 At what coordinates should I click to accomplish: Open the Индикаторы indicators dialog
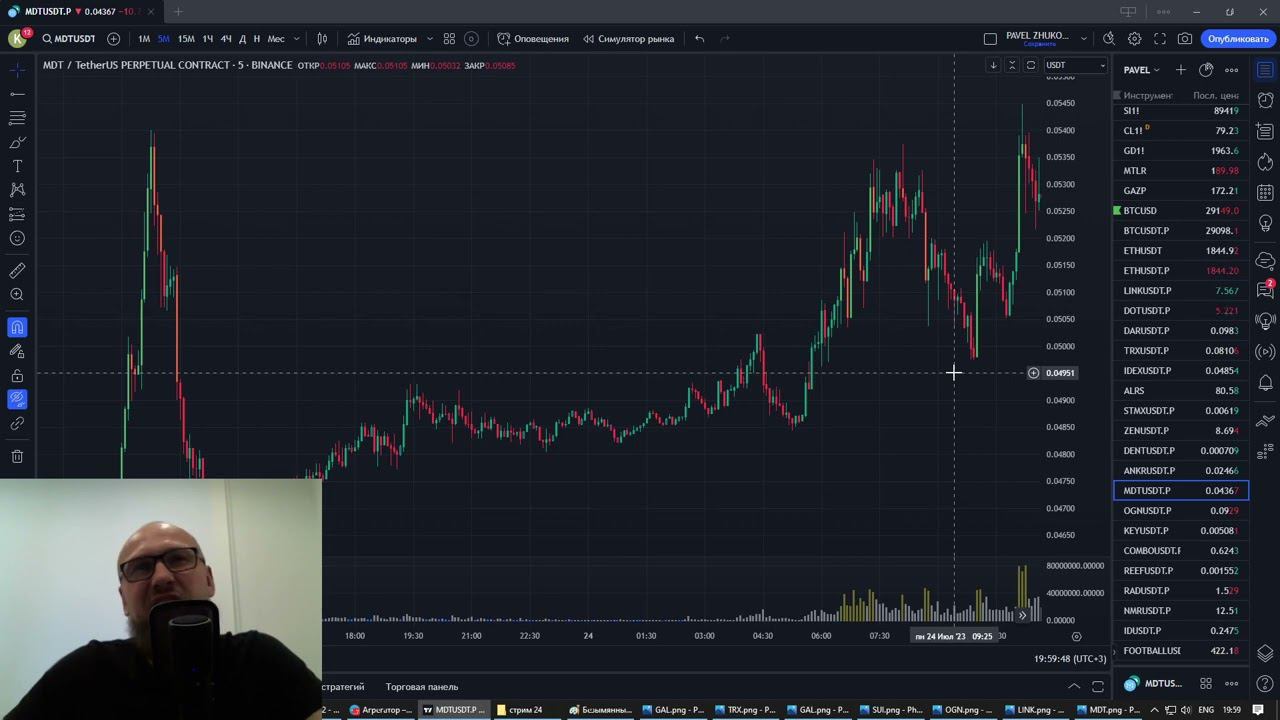[382, 39]
